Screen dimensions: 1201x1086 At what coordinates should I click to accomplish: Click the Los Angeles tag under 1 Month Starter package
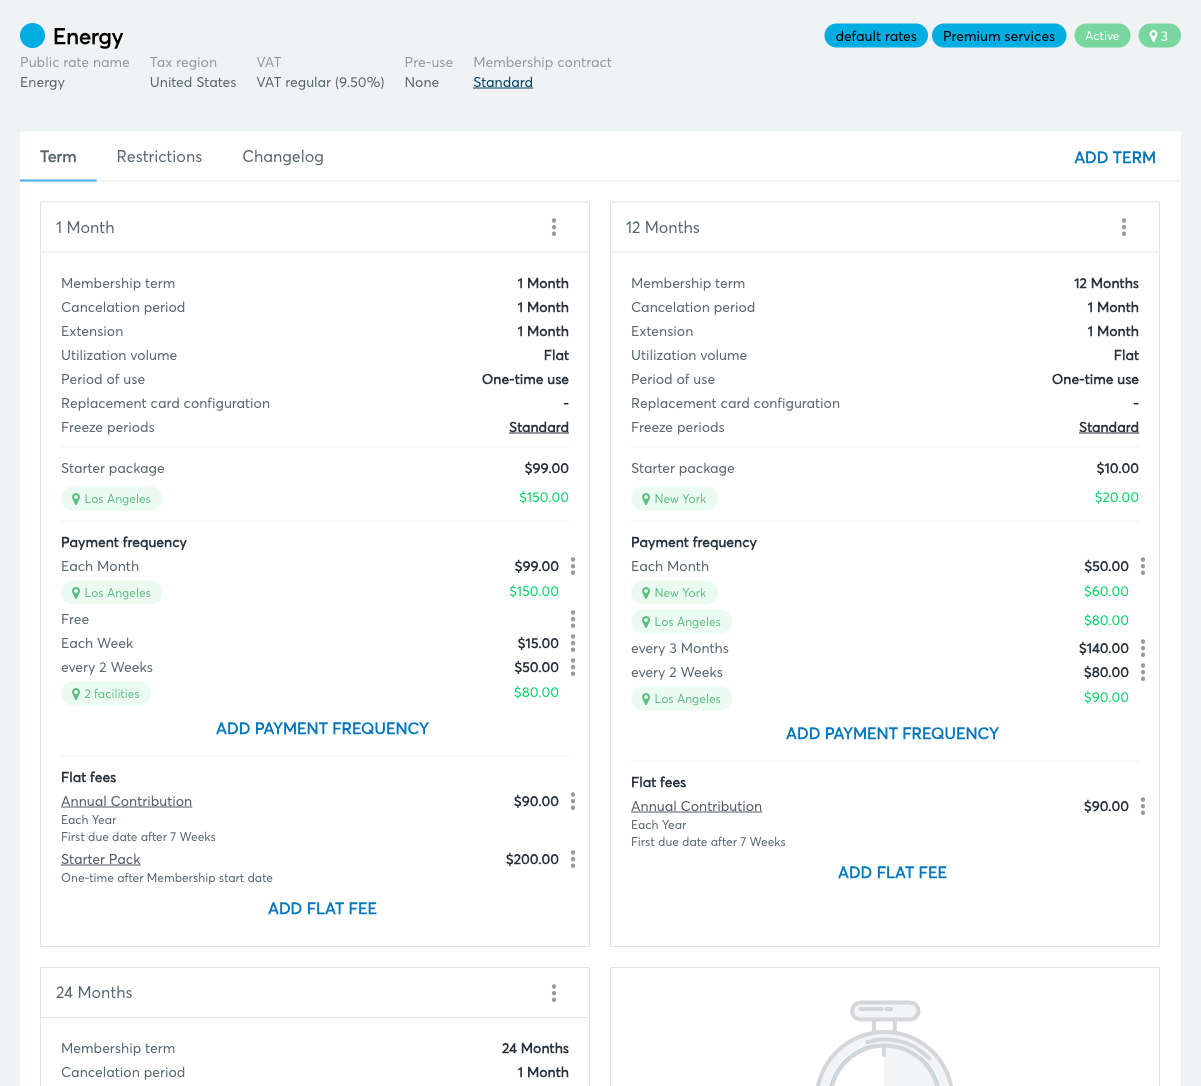point(111,499)
